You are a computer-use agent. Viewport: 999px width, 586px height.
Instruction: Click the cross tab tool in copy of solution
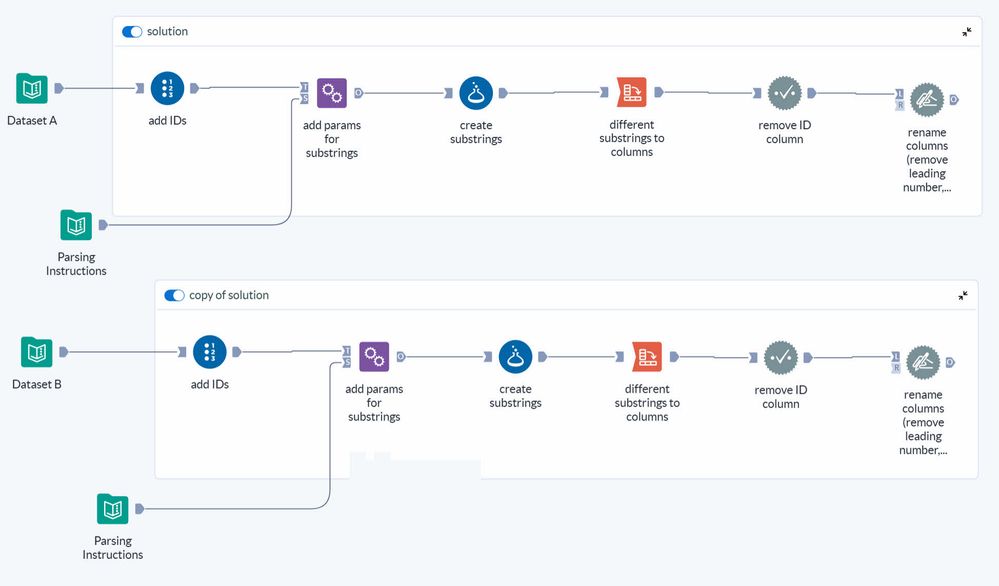647,357
